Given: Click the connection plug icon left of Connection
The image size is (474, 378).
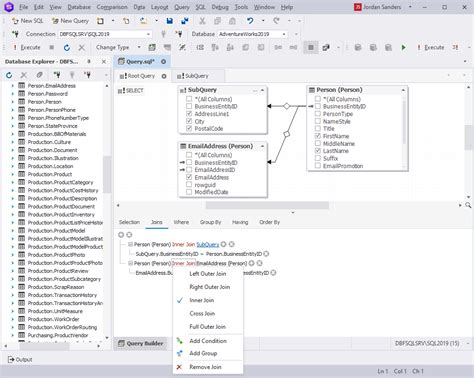Looking at the screenshot, I should (x=15, y=34).
